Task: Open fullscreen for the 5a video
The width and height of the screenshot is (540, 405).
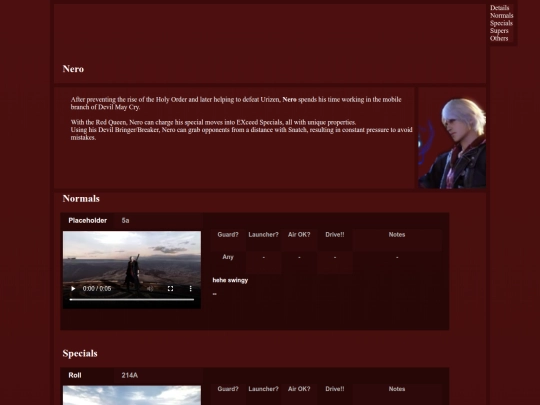Action: click(170, 289)
